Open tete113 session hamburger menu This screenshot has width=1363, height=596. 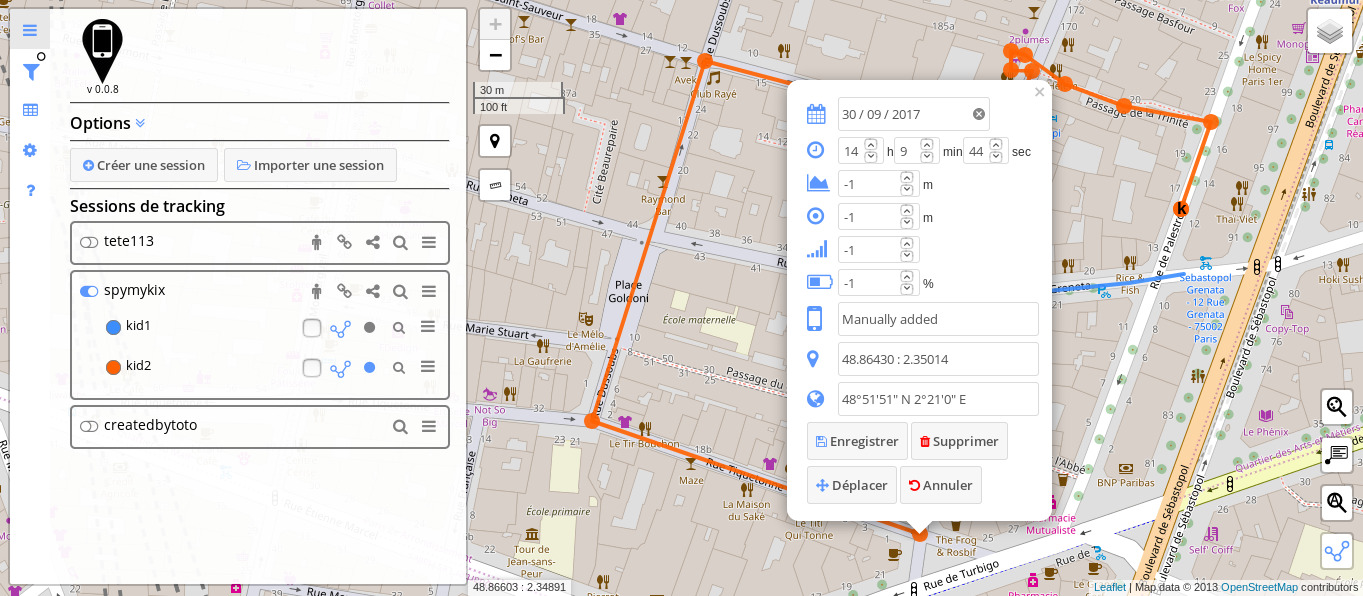pyautogui.click(x=428, y=242)
